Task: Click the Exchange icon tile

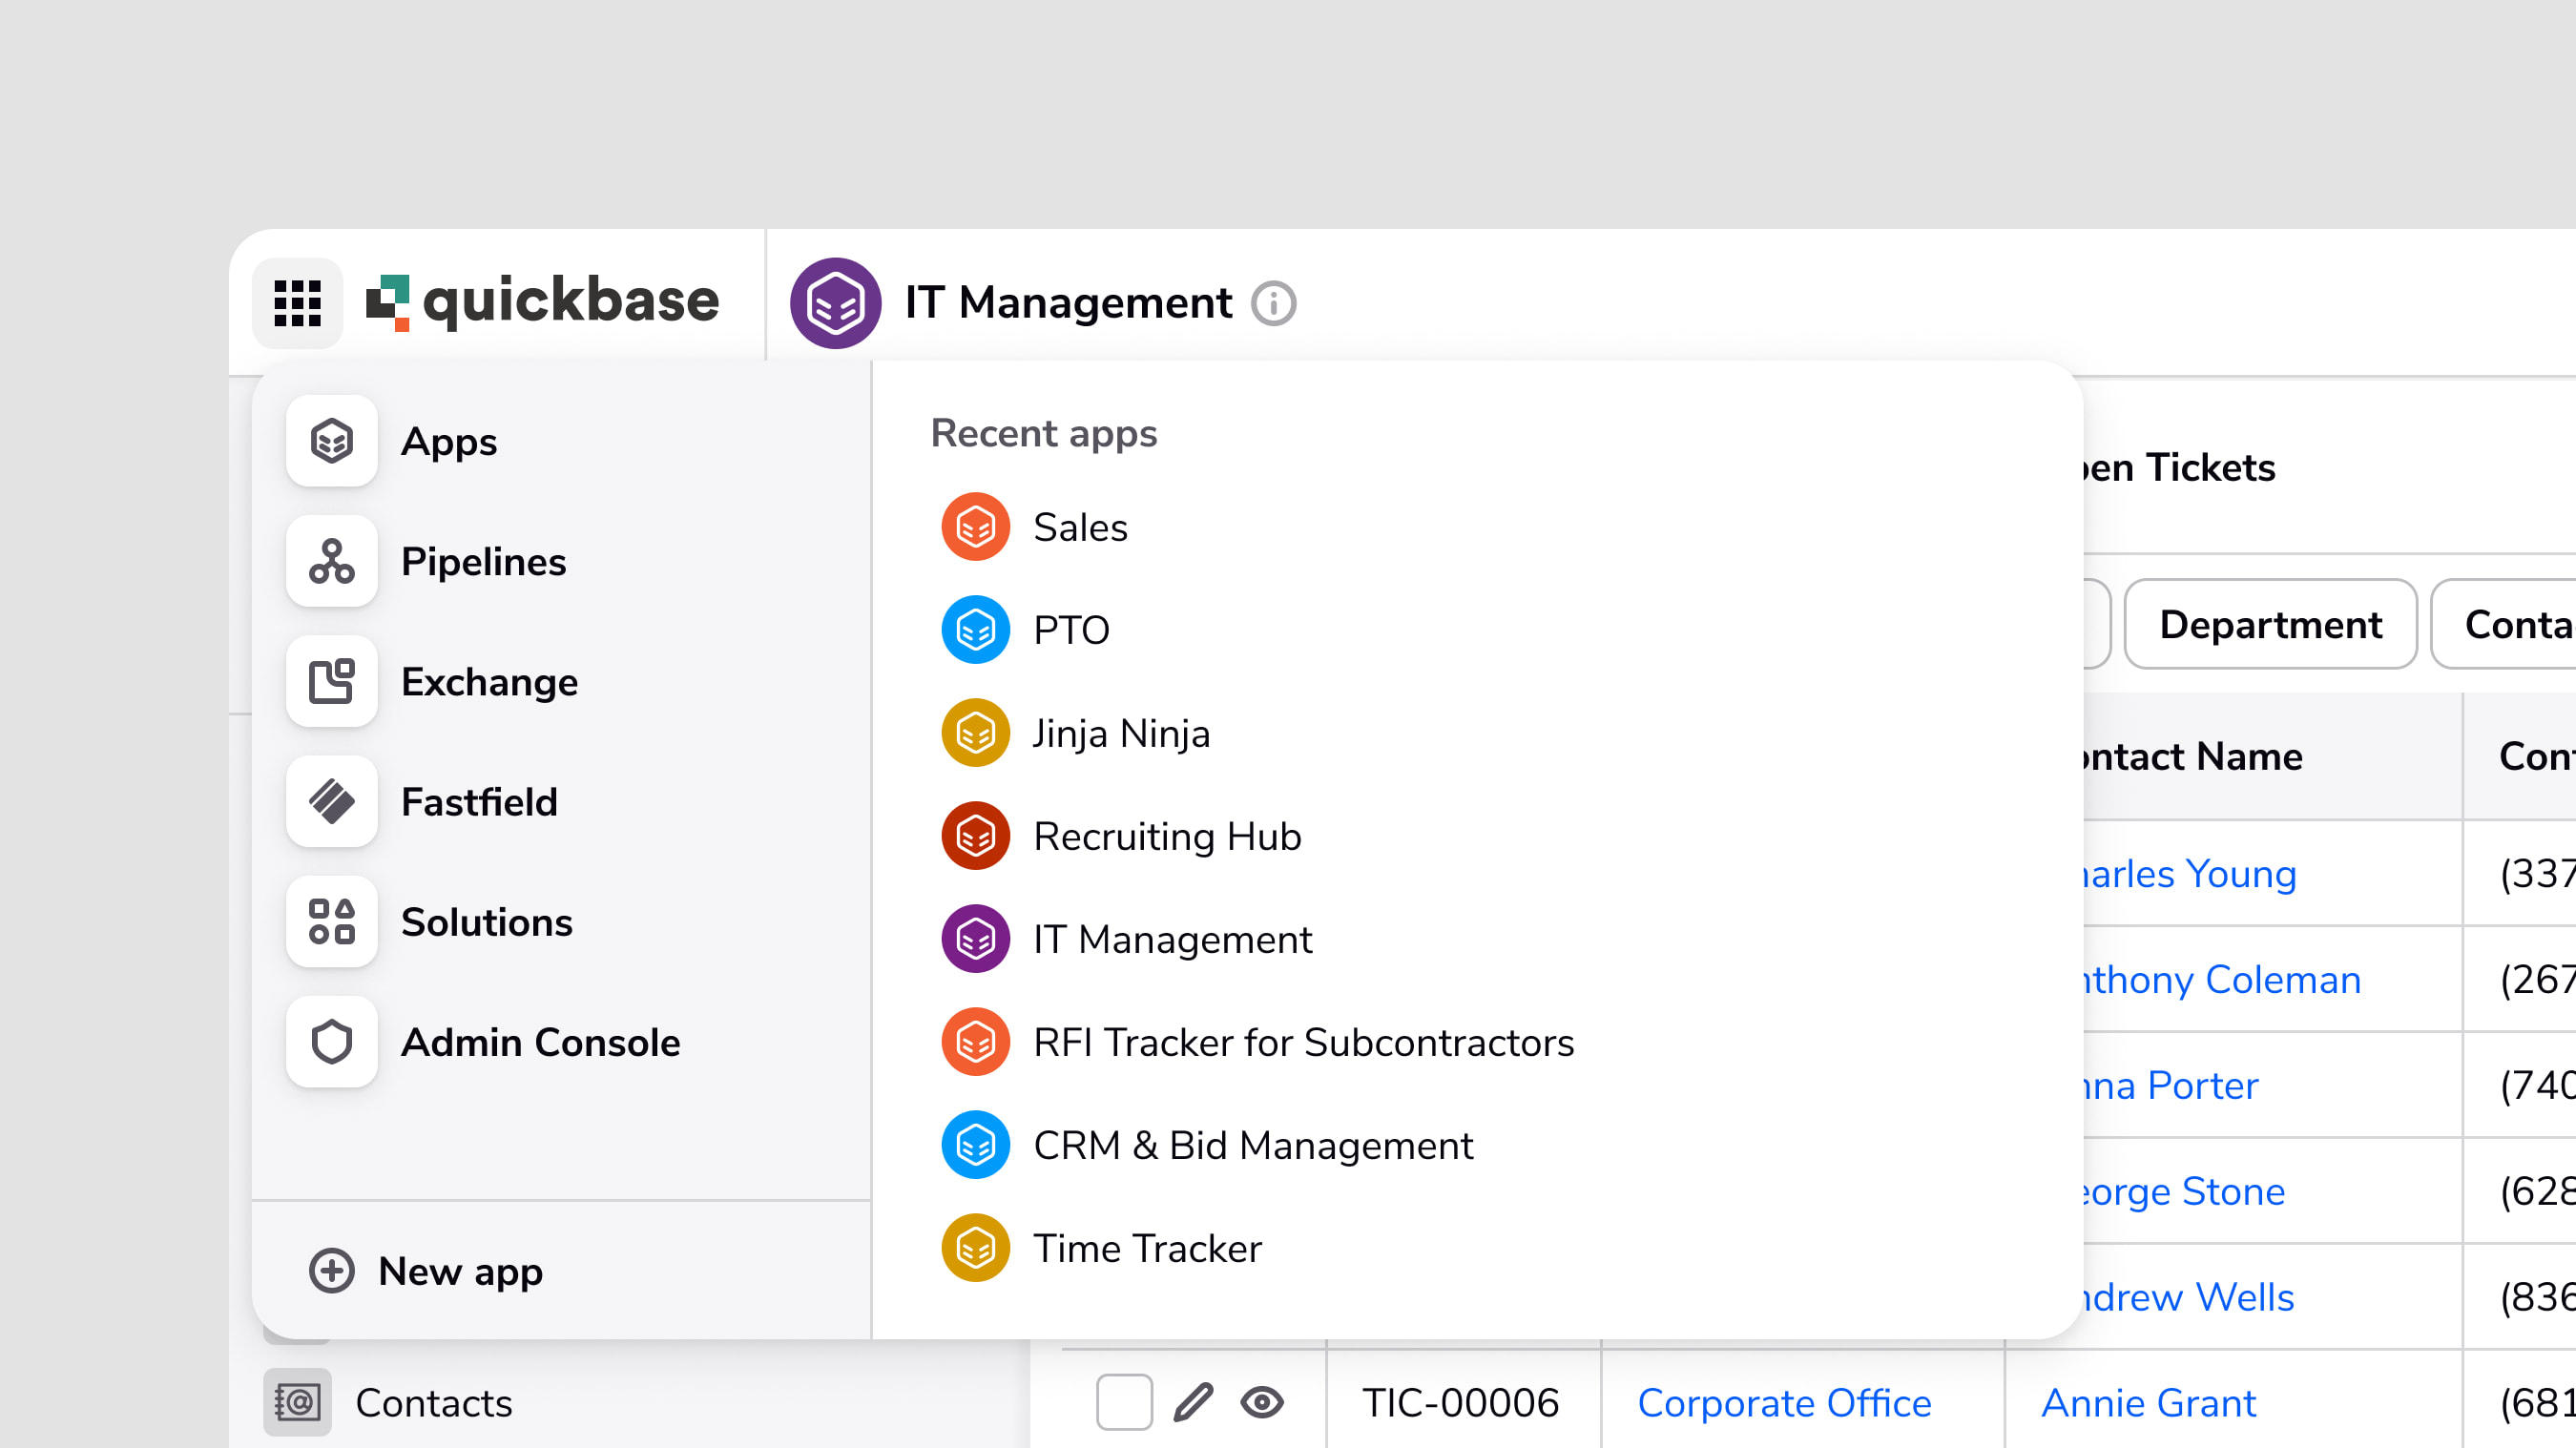Action: coord(331,681)
